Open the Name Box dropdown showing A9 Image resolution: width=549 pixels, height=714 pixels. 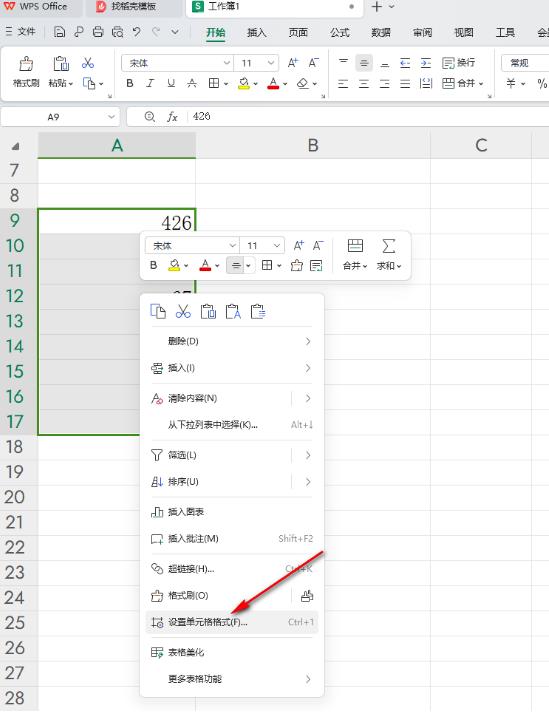111,117
